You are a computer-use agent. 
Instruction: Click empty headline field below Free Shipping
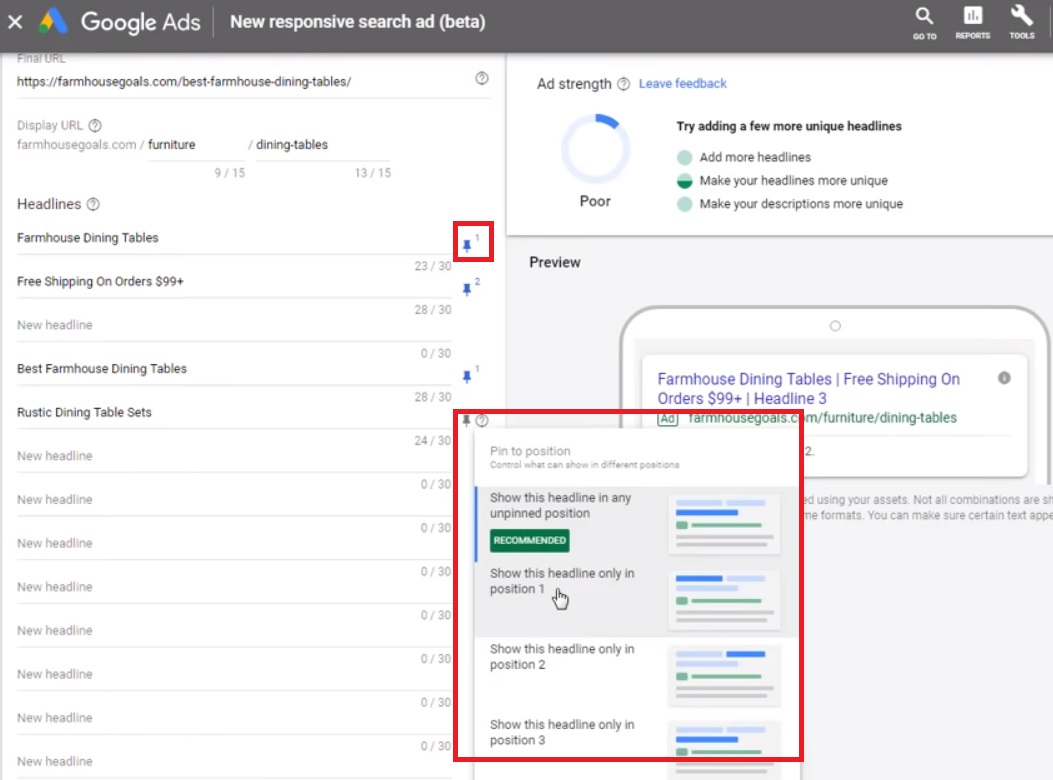tap(234, 325)
